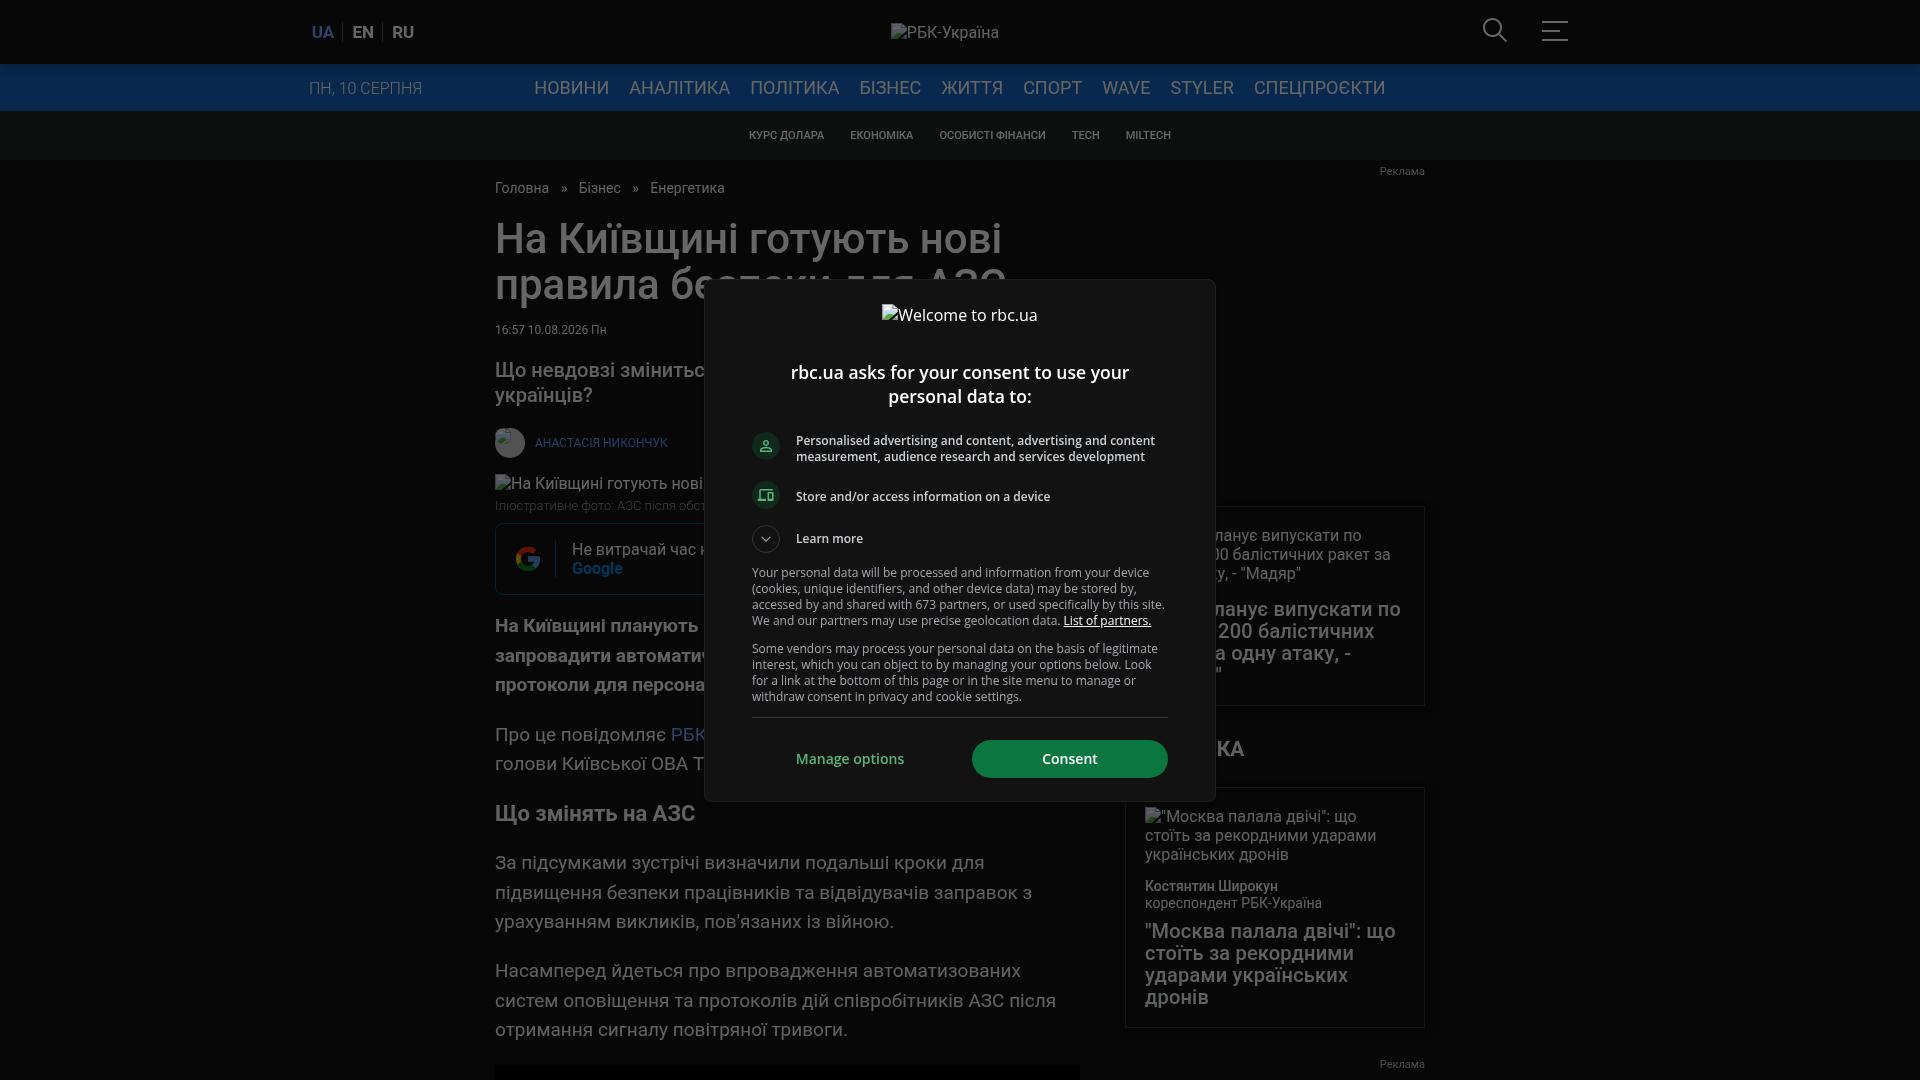Viewport: 1920px width, 1080px height.
Task: Open the STYLER menu item
Action: [1202, 88]
